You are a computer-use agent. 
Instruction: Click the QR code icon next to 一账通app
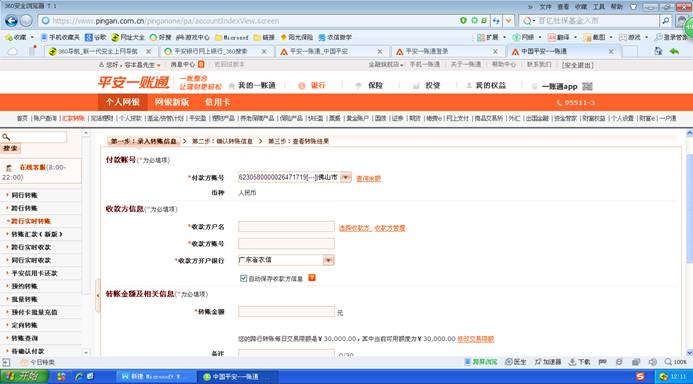point(587,86)
